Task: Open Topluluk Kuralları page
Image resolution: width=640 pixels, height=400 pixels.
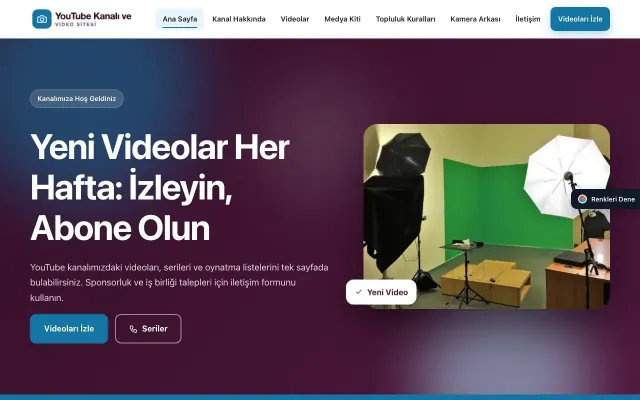Action: tap(405, 19)
